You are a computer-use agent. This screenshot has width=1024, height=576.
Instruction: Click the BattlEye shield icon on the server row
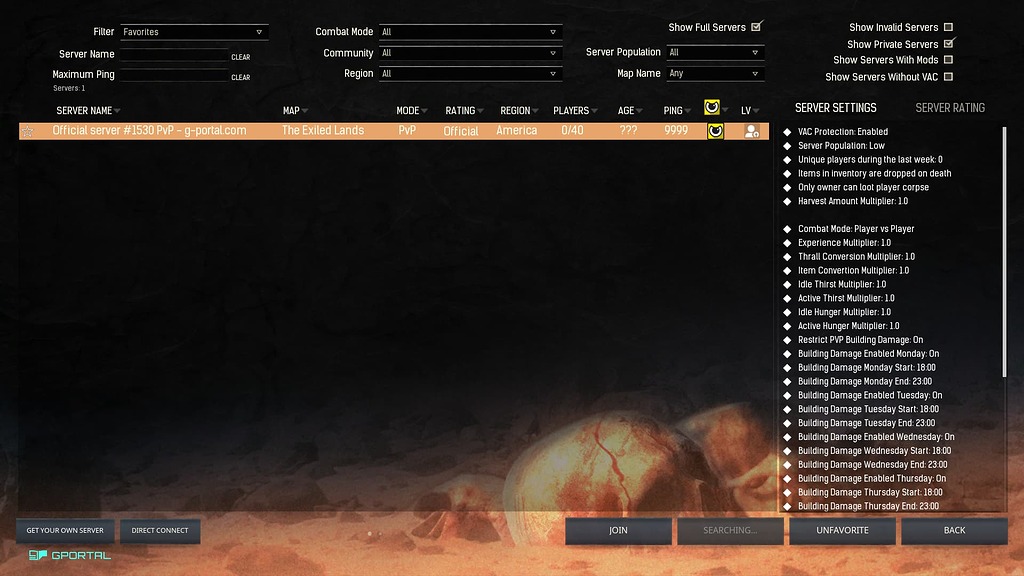point(716,130)
